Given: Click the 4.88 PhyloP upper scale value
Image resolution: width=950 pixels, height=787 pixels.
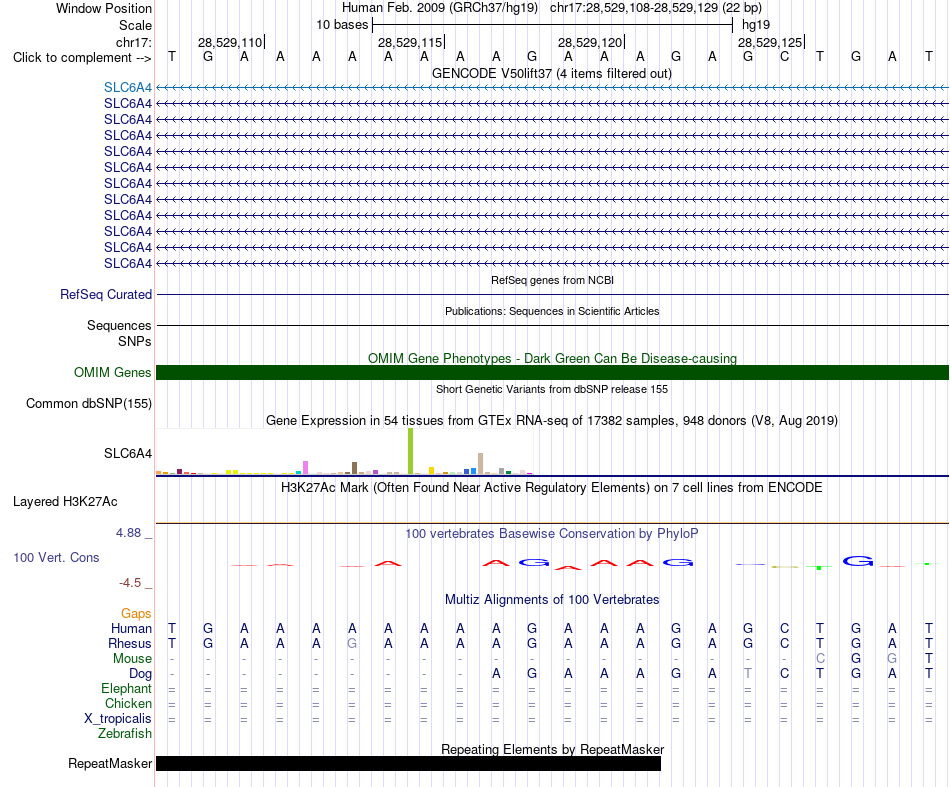Looking at the screenshot, I should [128, 533].
